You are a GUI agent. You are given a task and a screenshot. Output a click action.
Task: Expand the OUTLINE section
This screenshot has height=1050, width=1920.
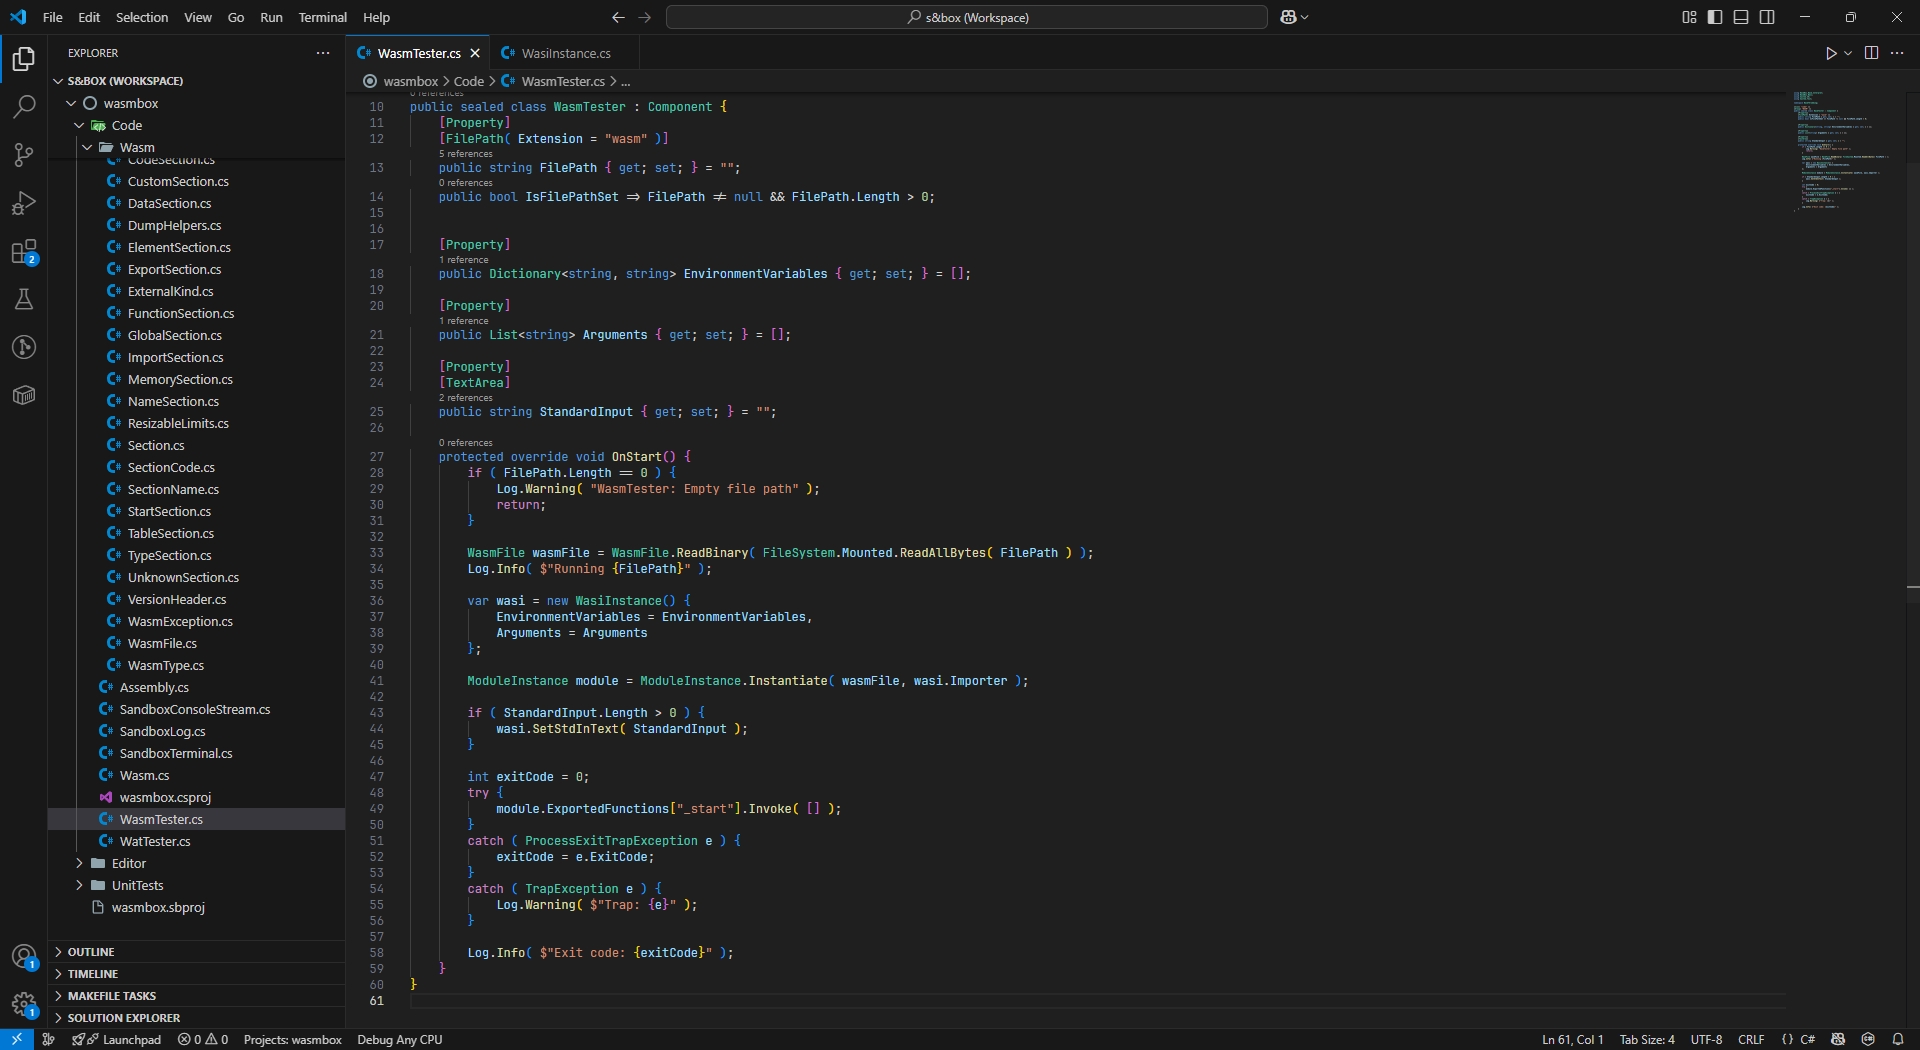(196, 952)
